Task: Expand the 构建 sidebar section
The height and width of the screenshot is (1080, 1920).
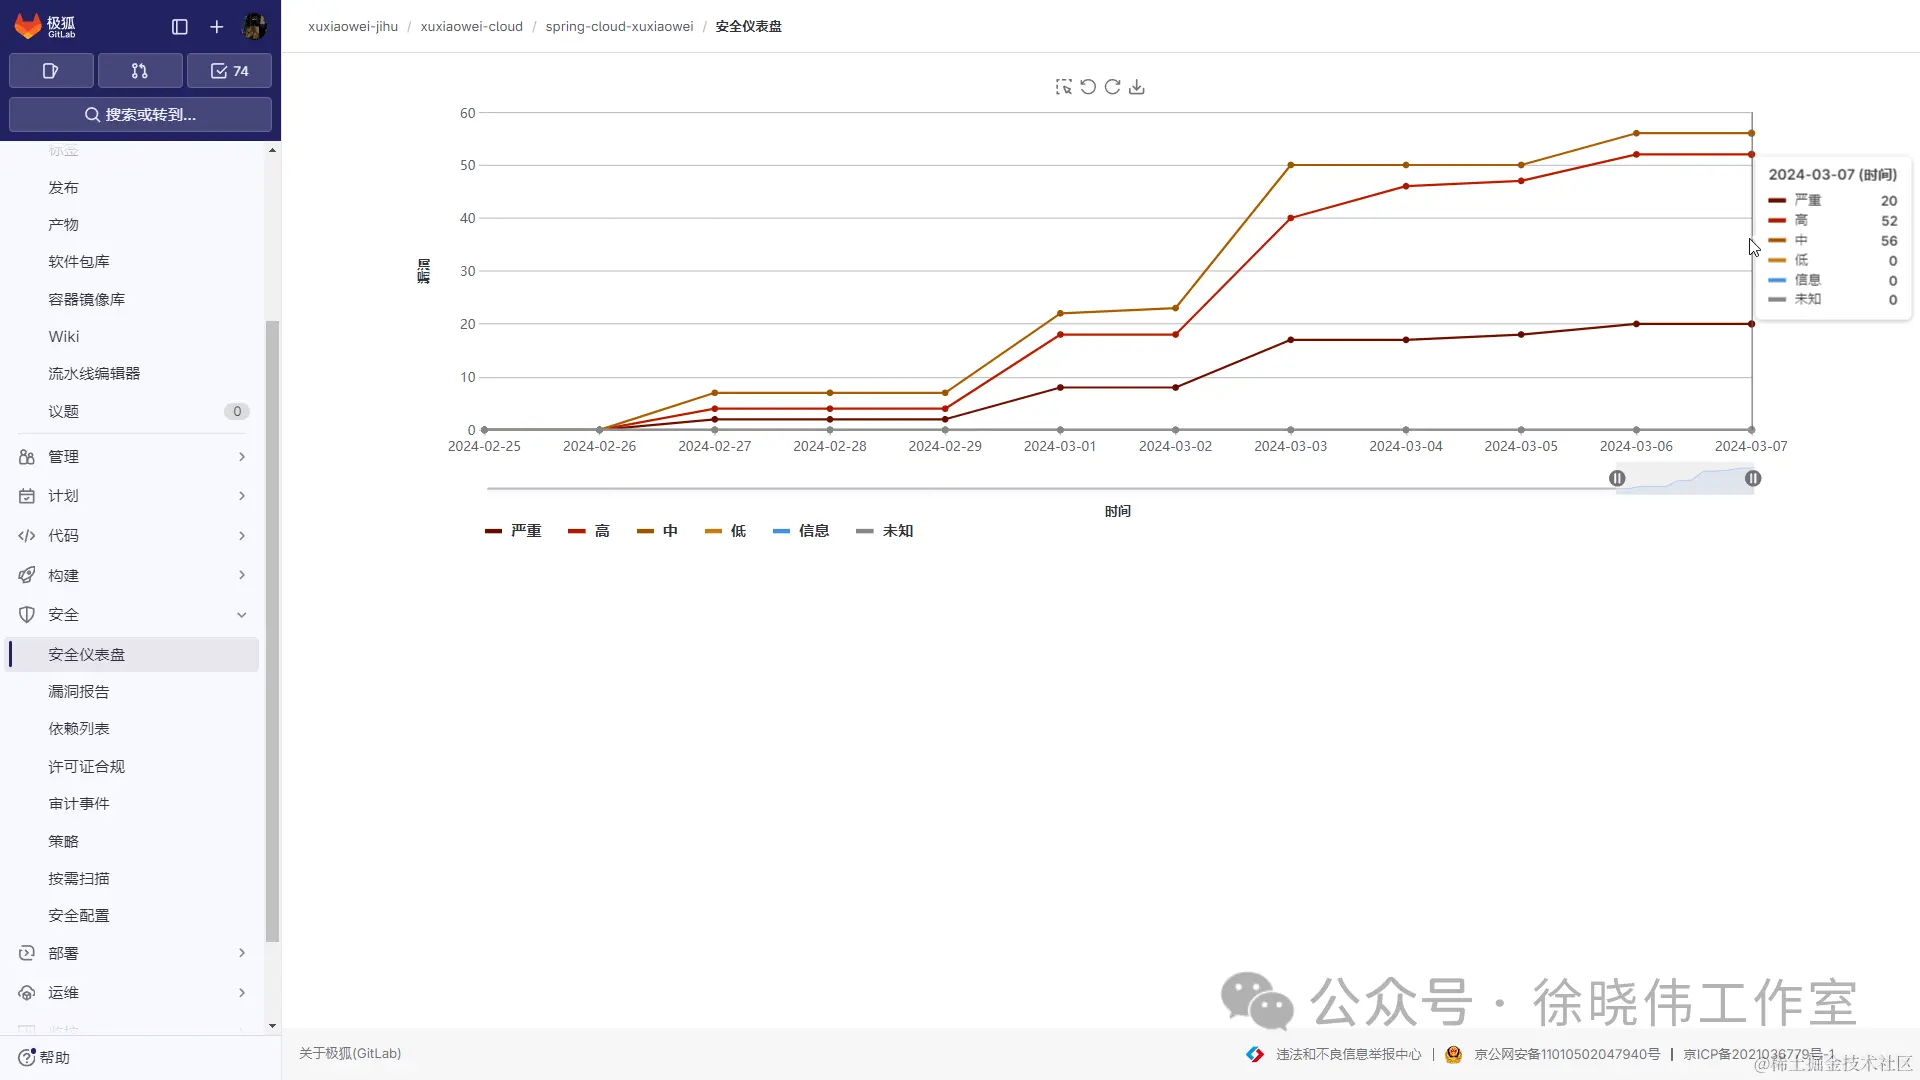Action: [133, 575]
